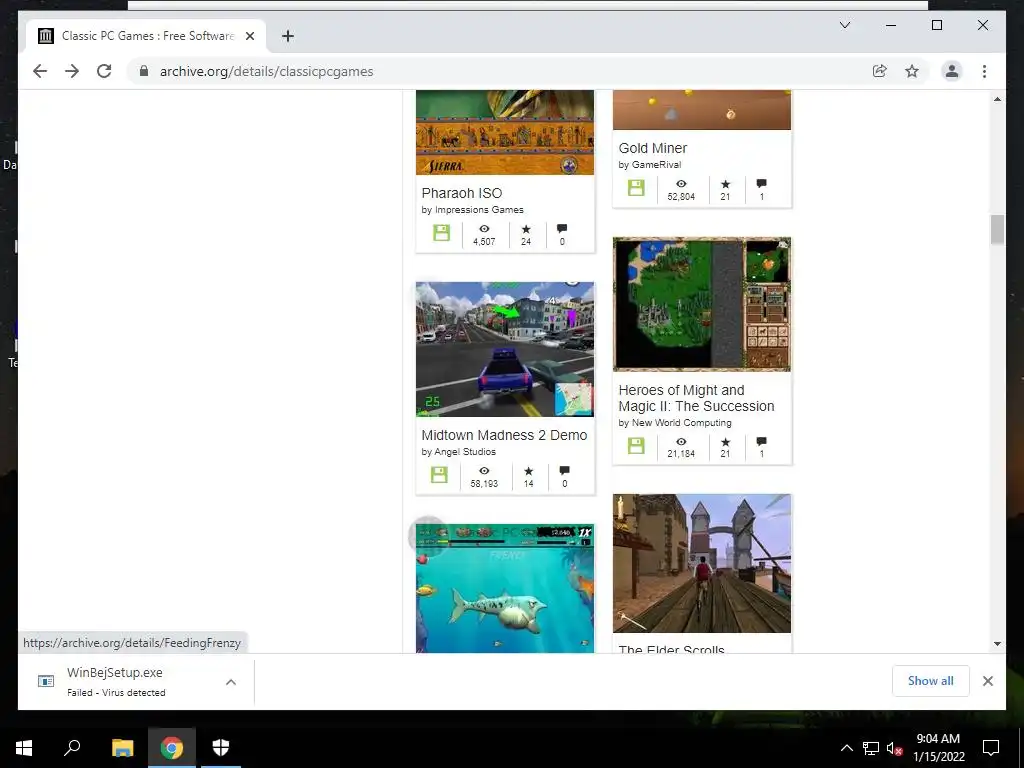The image size is (1024, 768).
Task: Open Windows Security from the taskbar
Action: [x=221, y=748]
